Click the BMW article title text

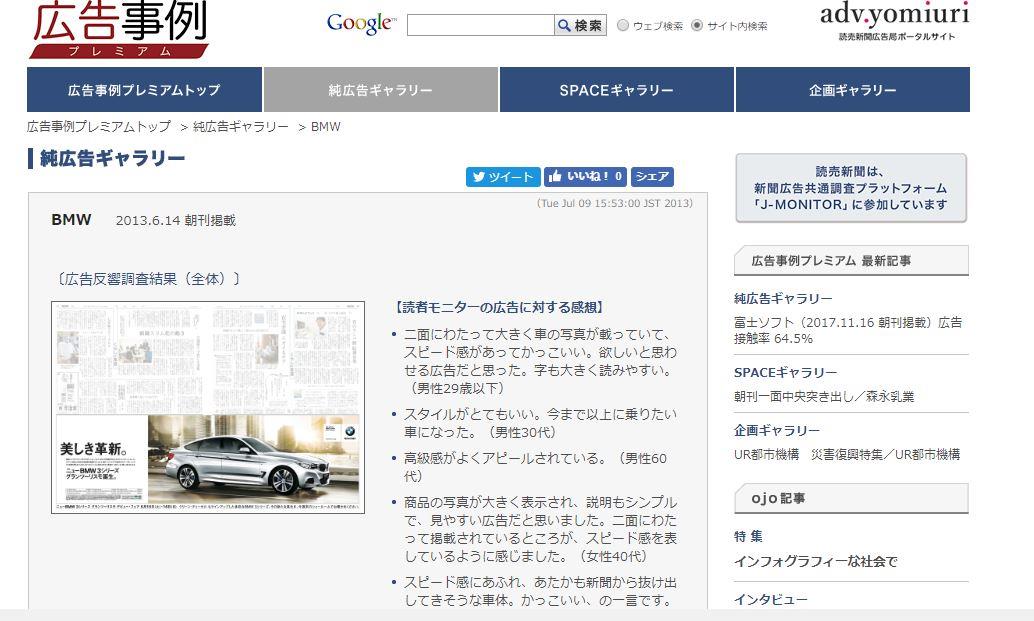point(71,220)
